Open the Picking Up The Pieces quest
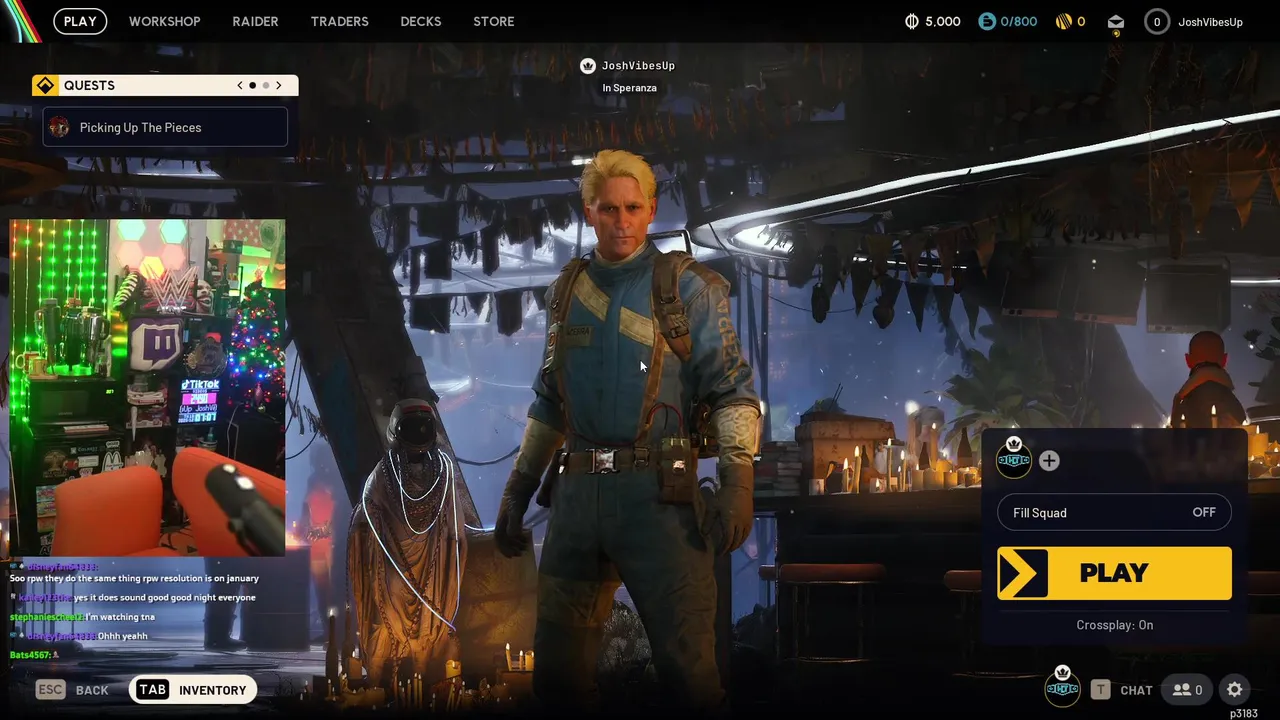Screen dimensions: 1280x720 pos(165,127)
